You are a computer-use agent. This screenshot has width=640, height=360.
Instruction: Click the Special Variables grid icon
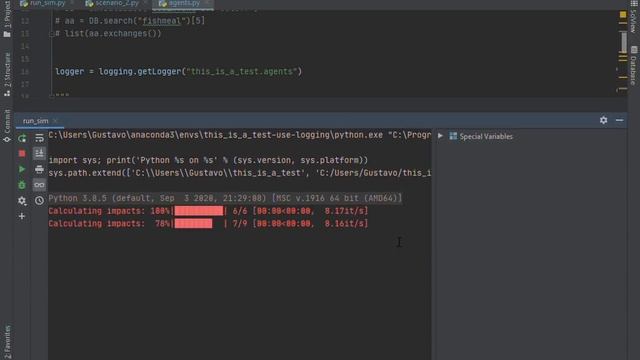(453, 136)
